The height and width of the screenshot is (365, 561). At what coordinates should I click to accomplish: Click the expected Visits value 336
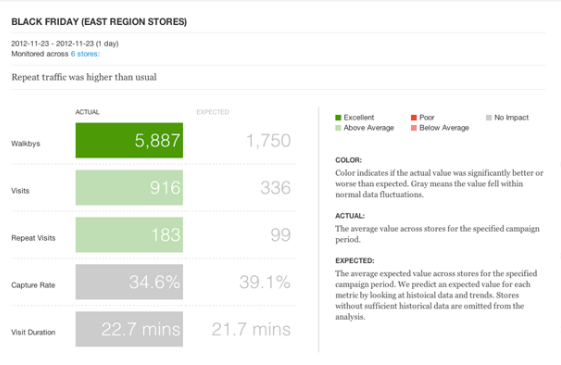click(x=275, y=188)
